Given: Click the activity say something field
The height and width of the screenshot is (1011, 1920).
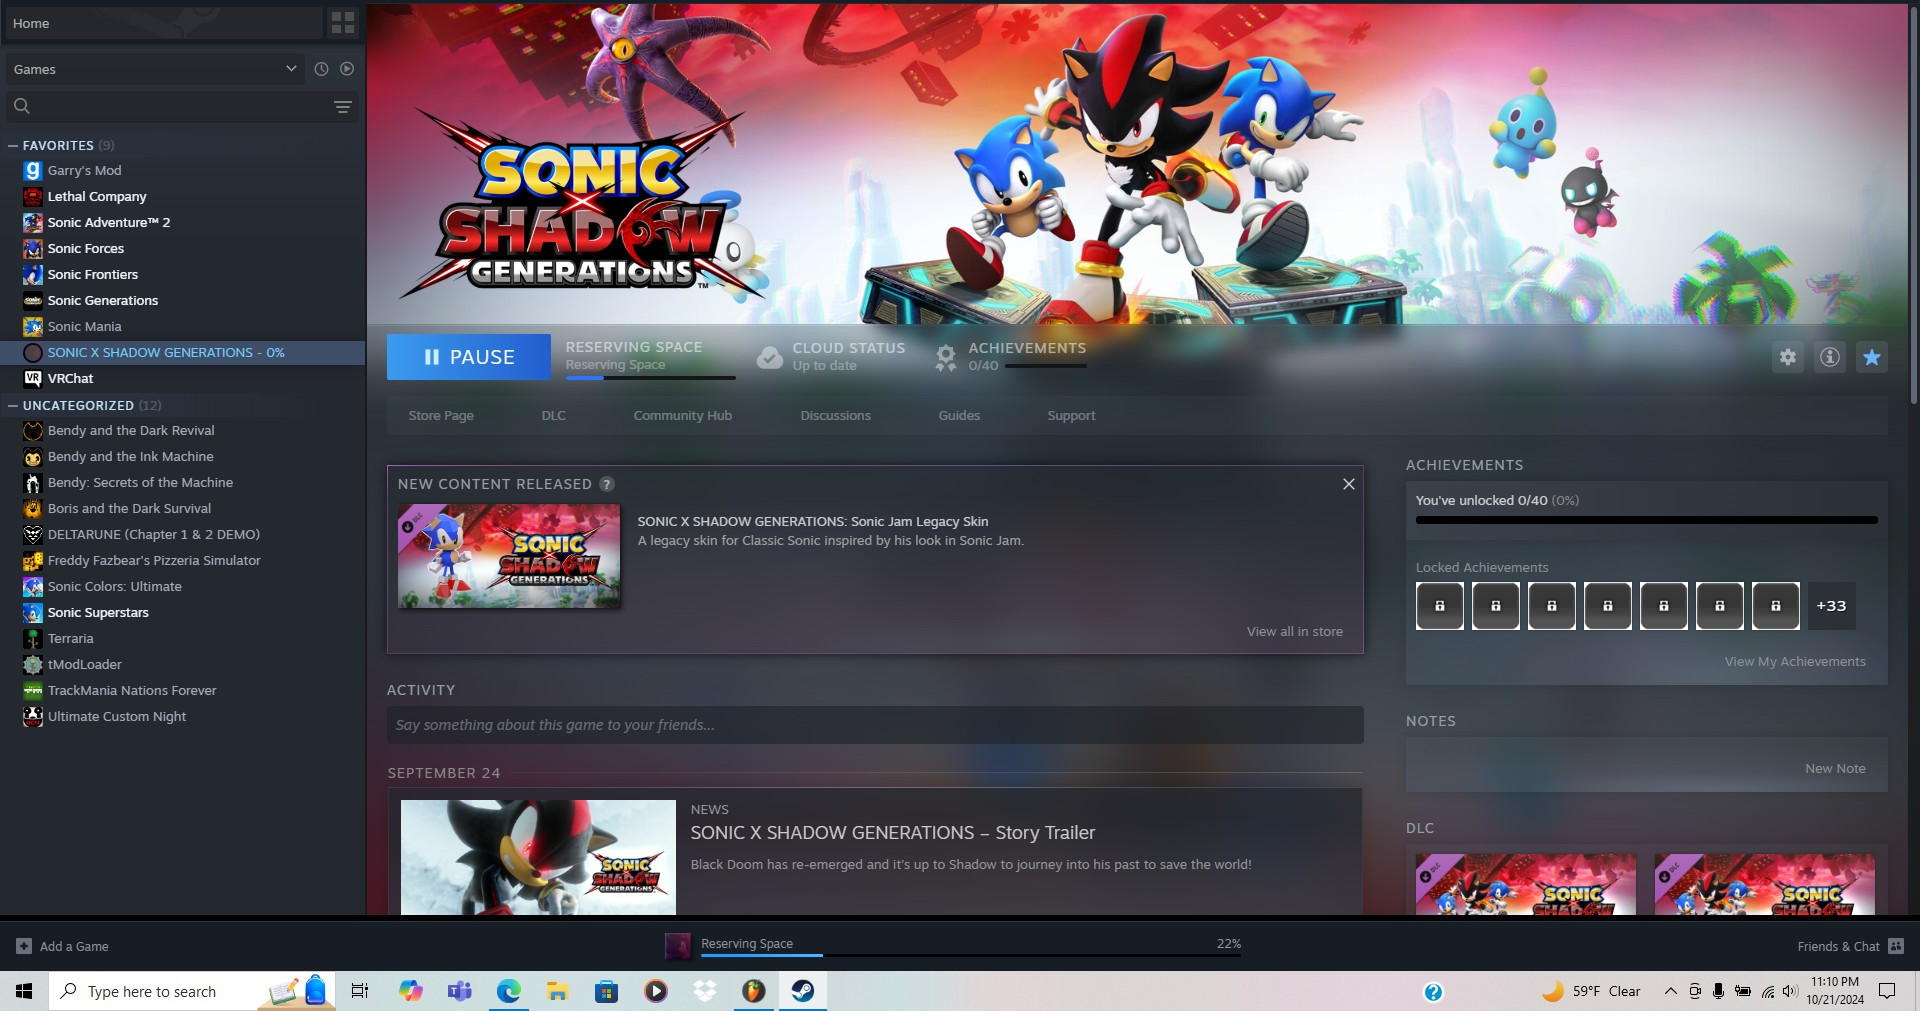Looking at the screenshot, I should 875,725.
